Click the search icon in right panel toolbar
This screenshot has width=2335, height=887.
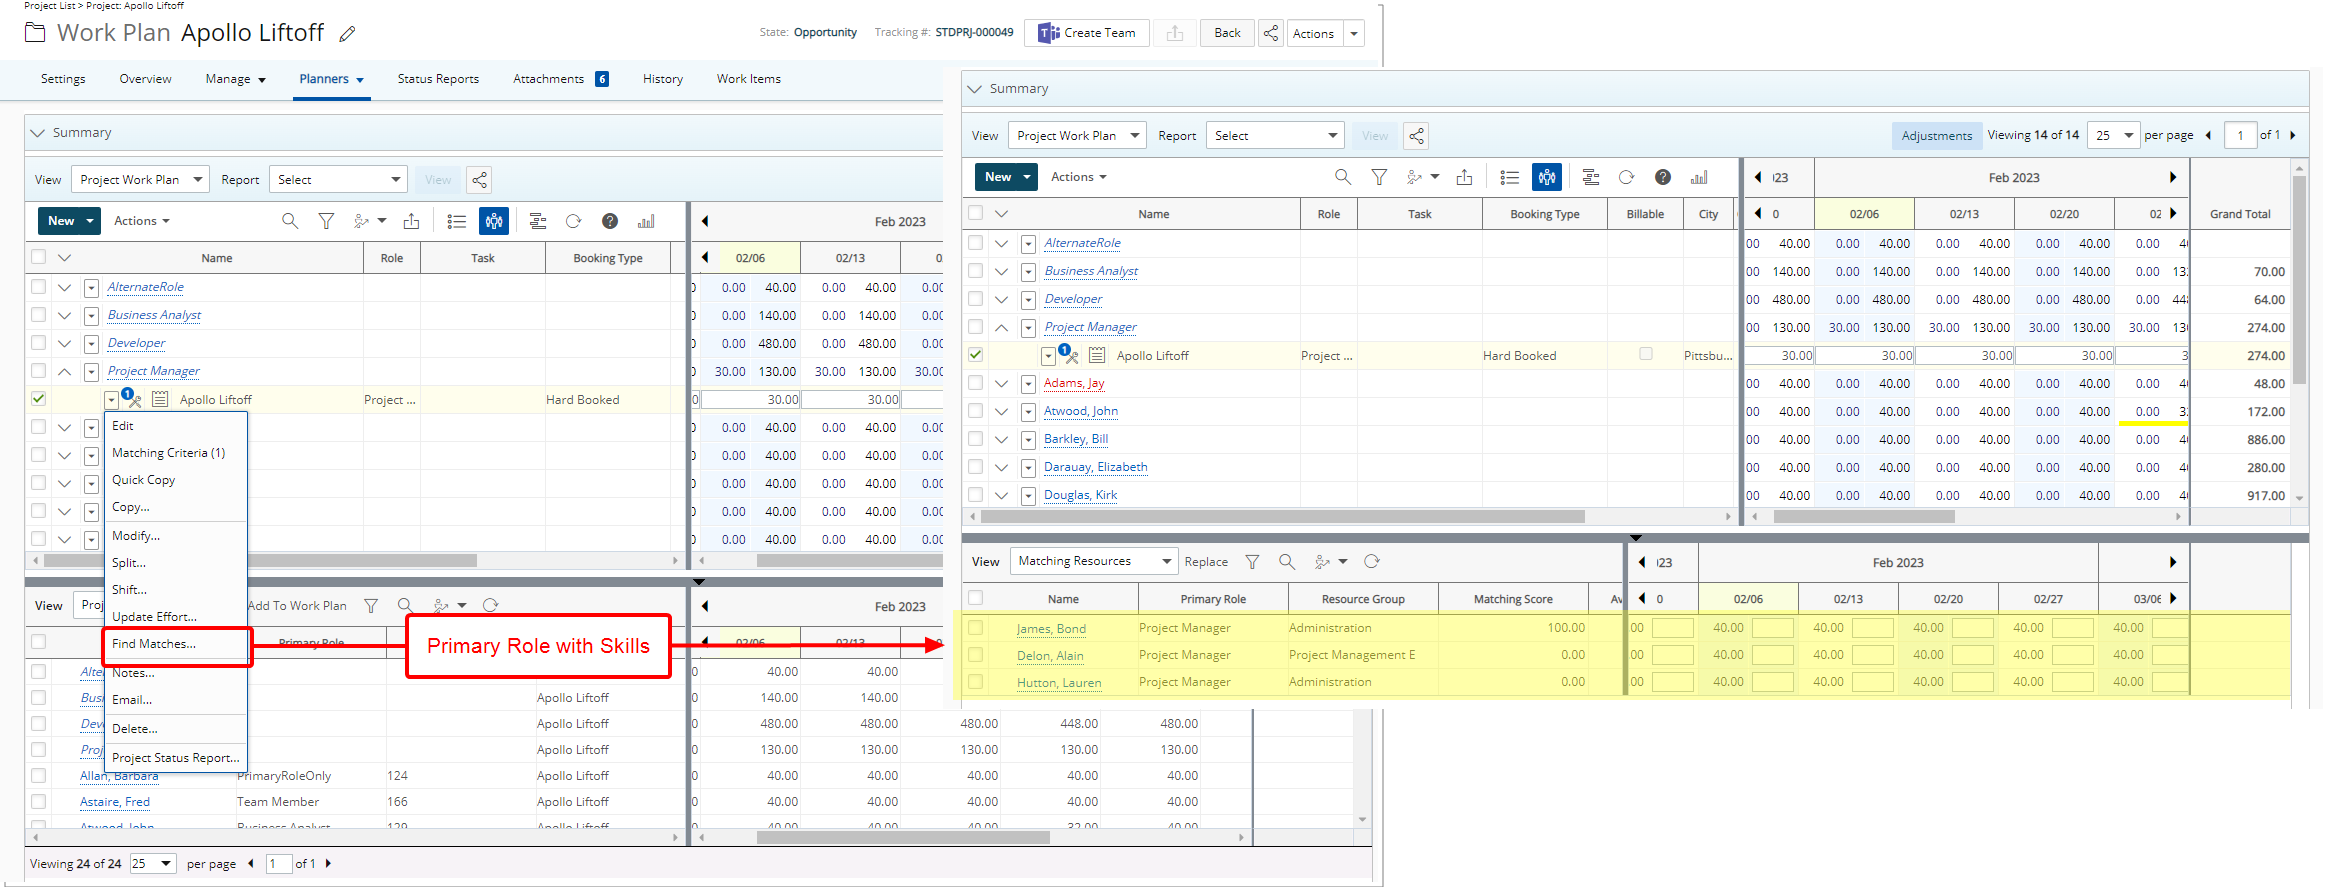tap(1343, 177)
